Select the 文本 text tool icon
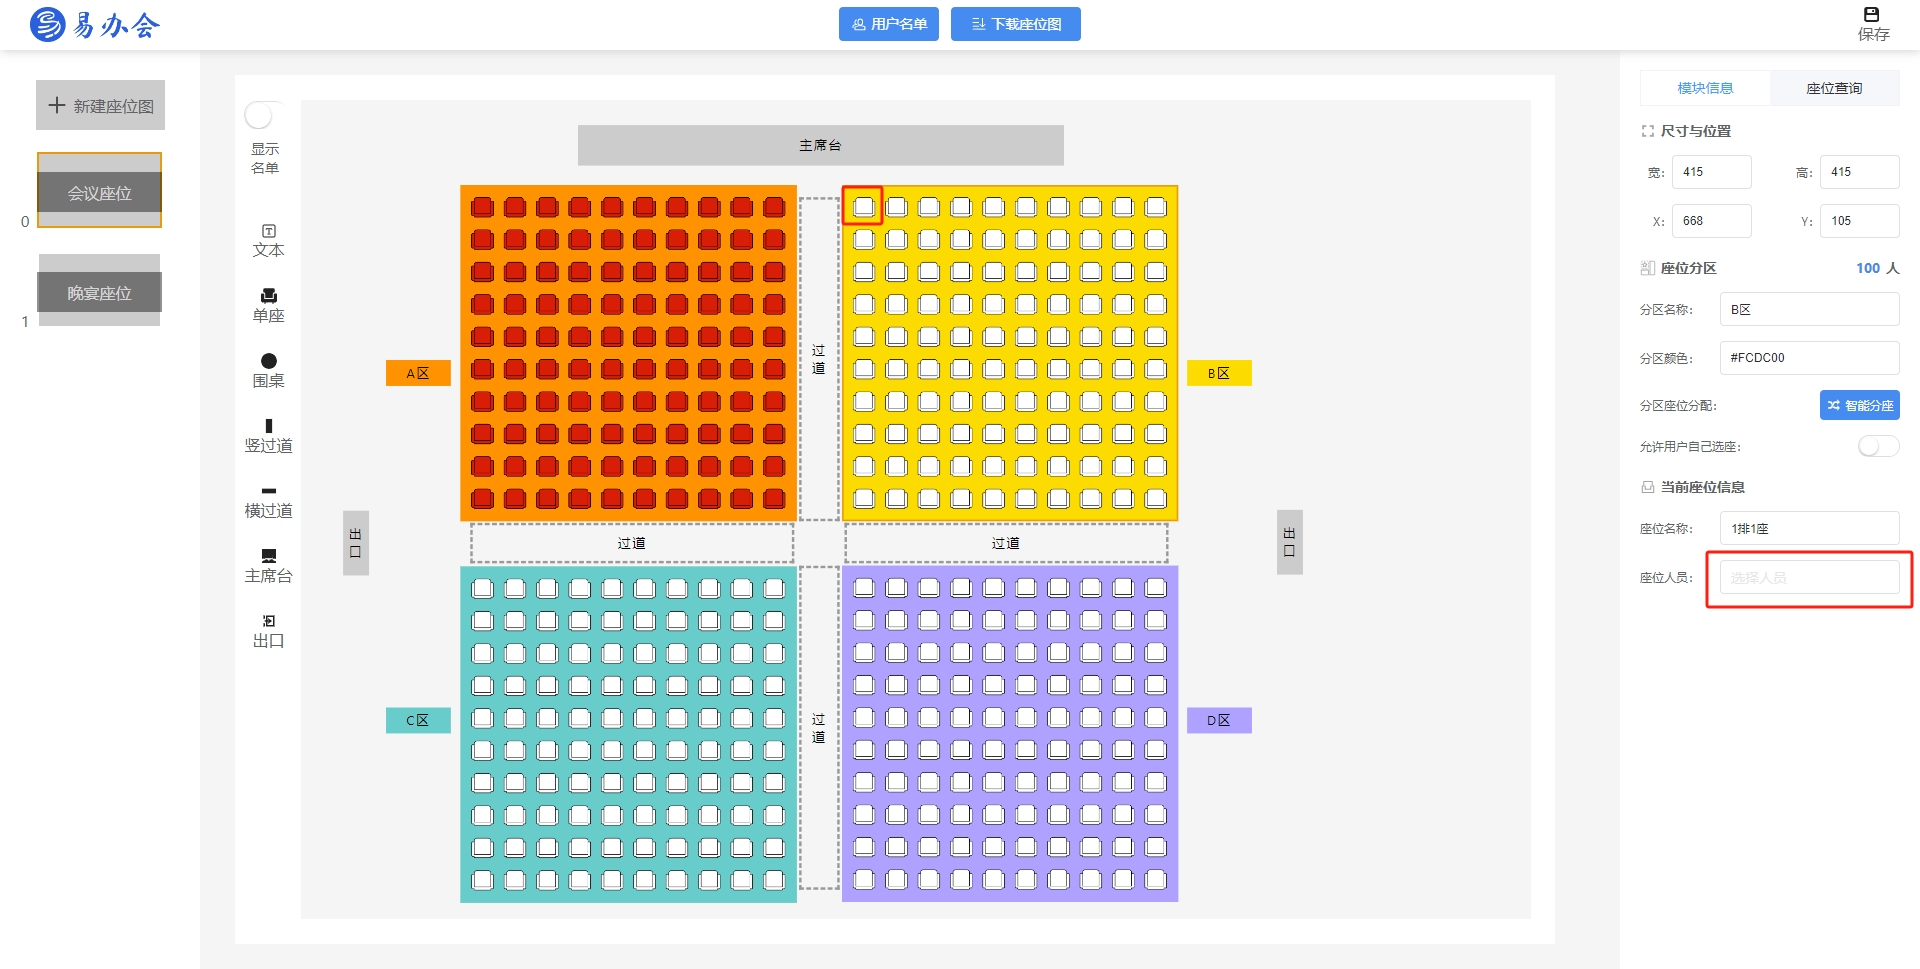This screenshot has height=969, width=1920. [x=268, y=231]
